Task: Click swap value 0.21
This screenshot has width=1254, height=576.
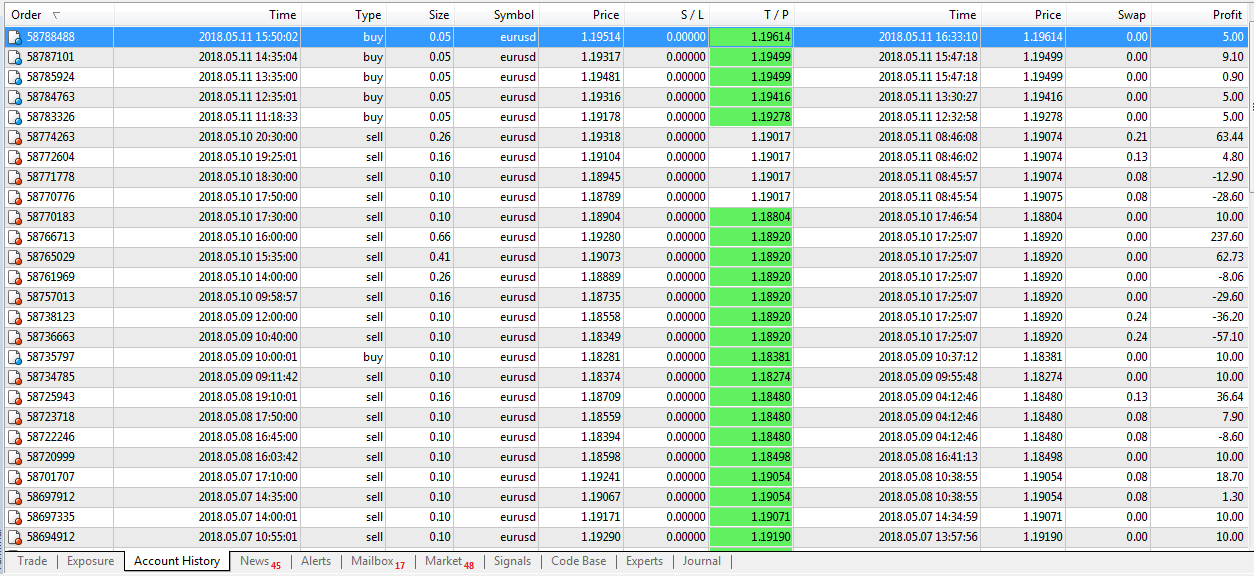Action: click(x=1137, y=137)
